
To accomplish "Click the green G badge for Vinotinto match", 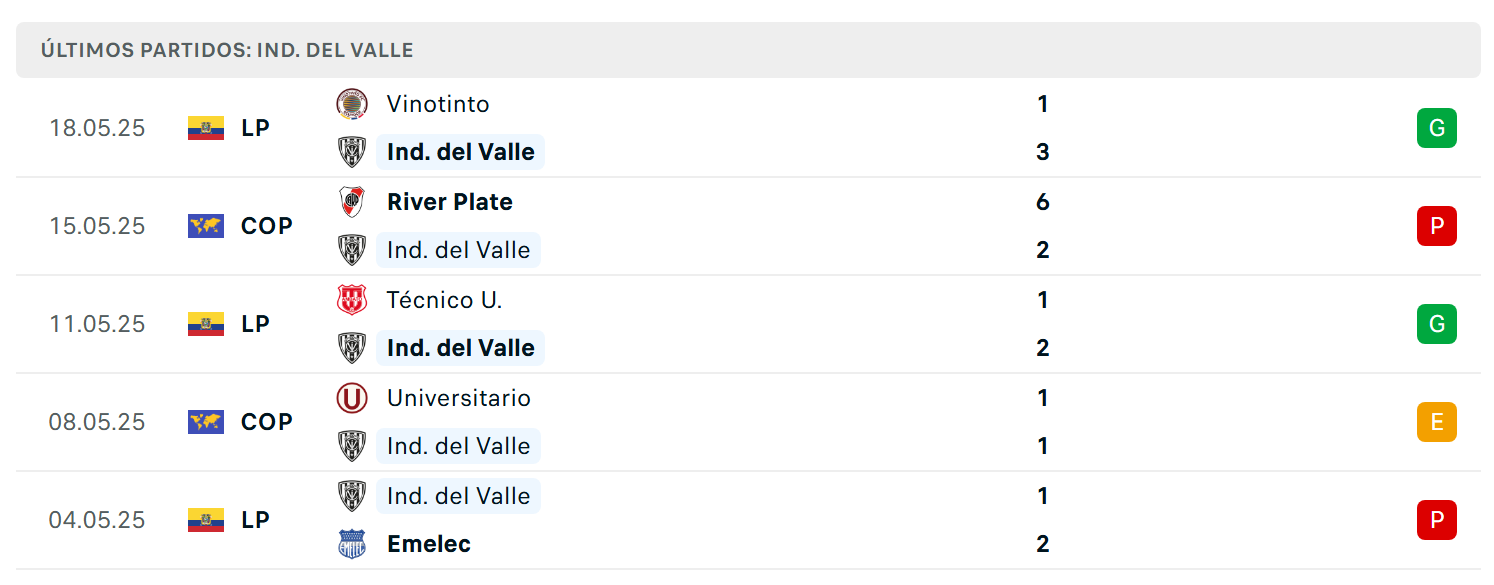I will pyautogui.click(x=1437, y=128).
